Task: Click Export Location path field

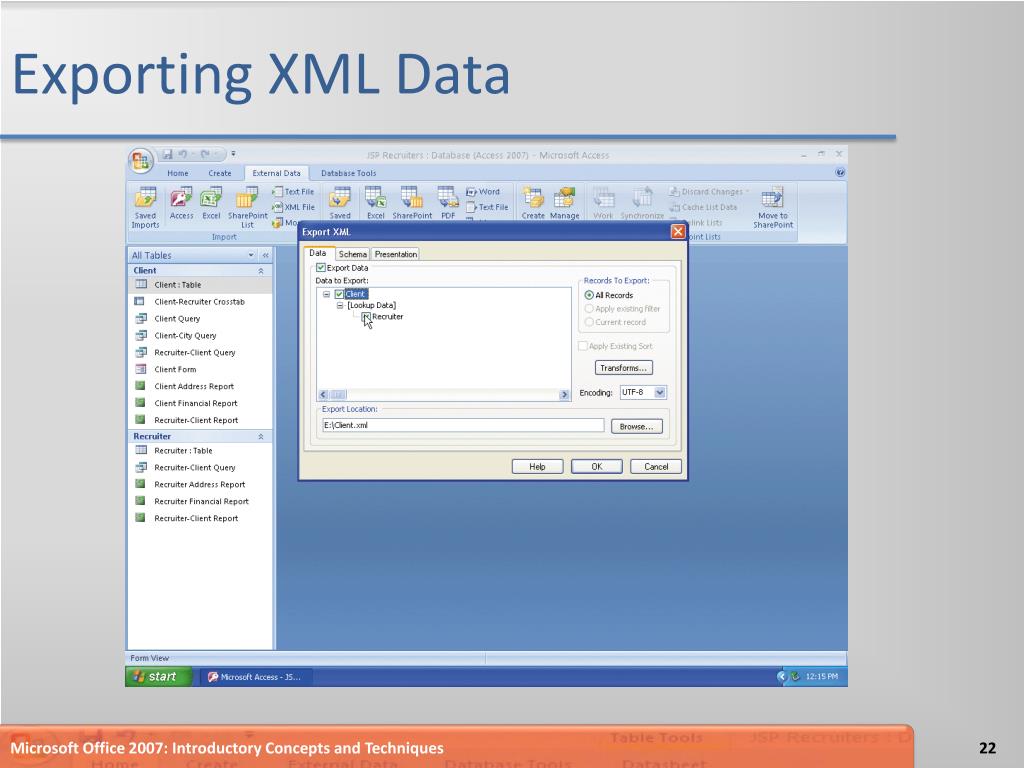Action: coord(463,425)
